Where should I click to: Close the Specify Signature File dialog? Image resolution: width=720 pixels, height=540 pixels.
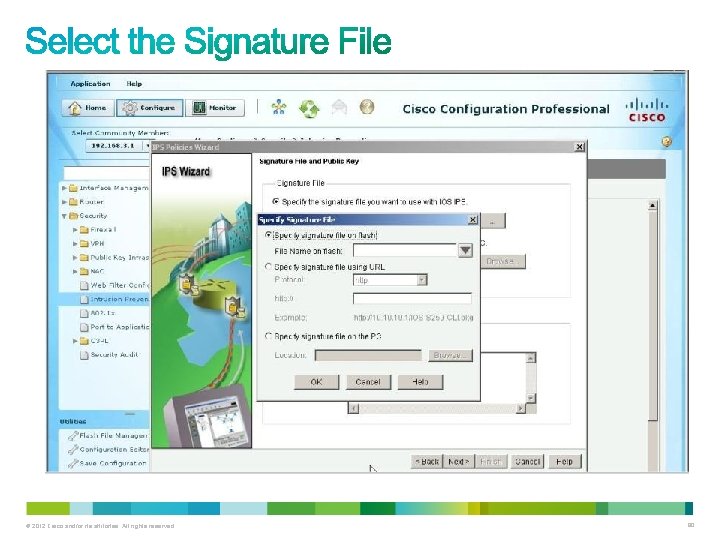click(472, 220)
